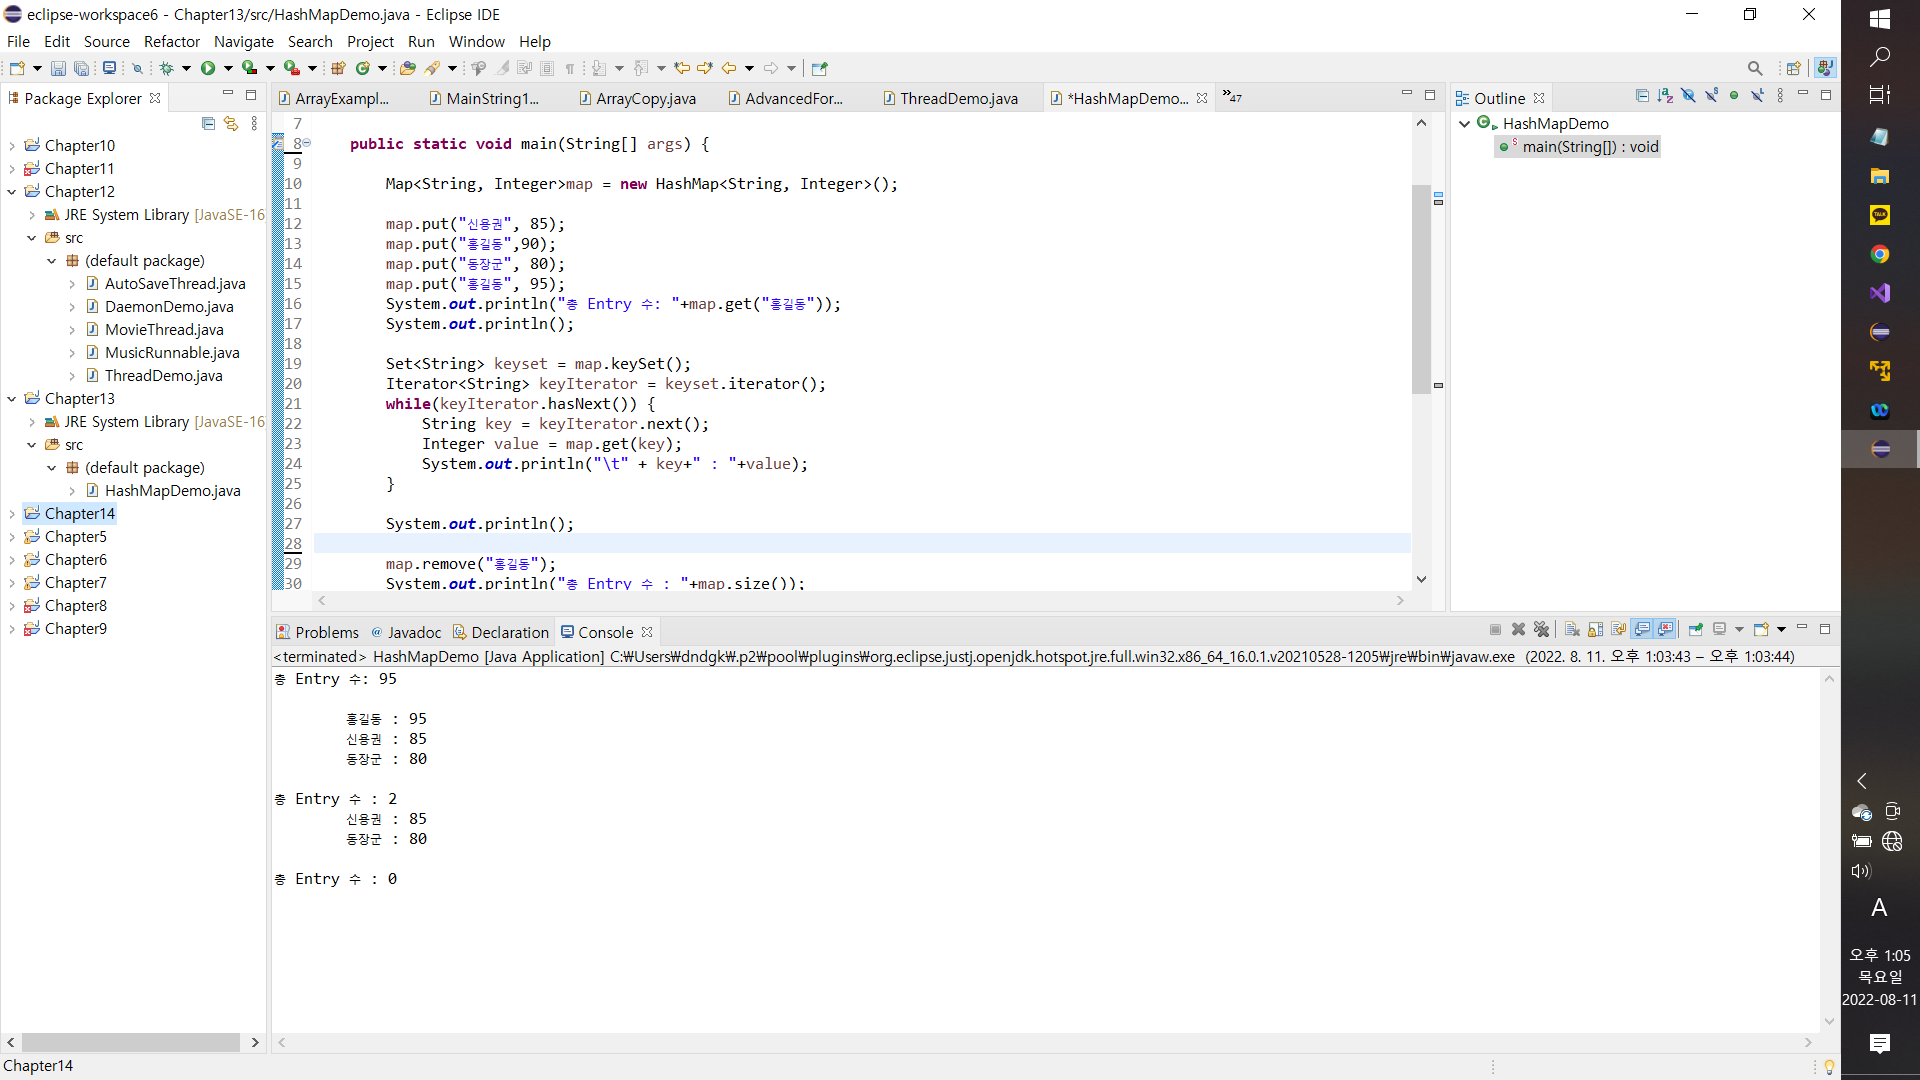1920x1080 pixels.
Task: Click the green Run button in toolbar
Action: pyautogui.click(x=208, y=68)
